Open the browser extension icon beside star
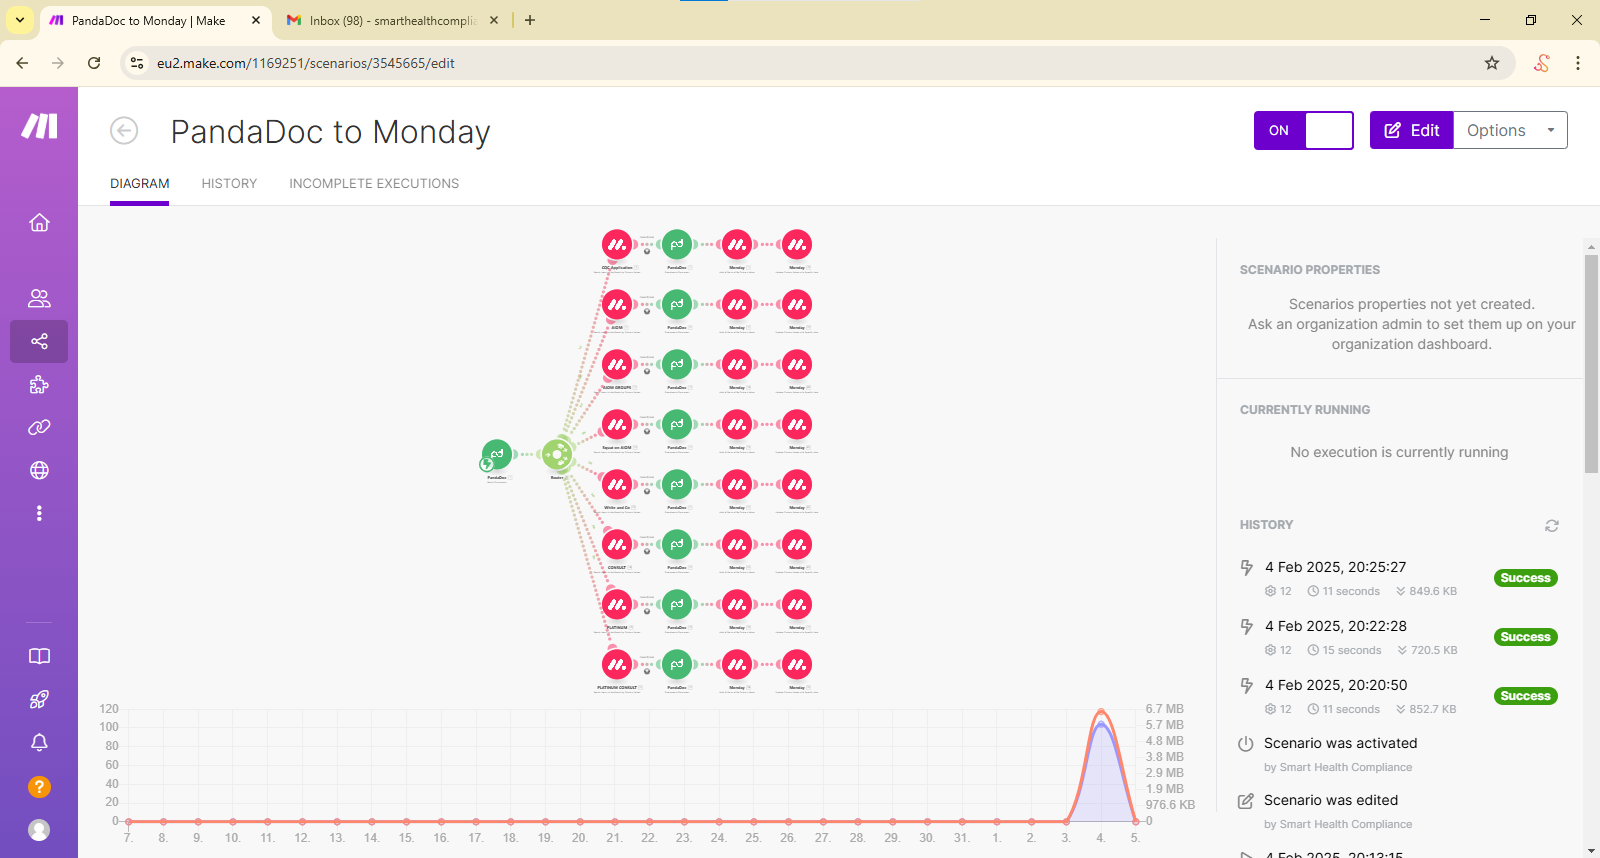This screenshot has height=858, width=1600. coord(1541,63)
